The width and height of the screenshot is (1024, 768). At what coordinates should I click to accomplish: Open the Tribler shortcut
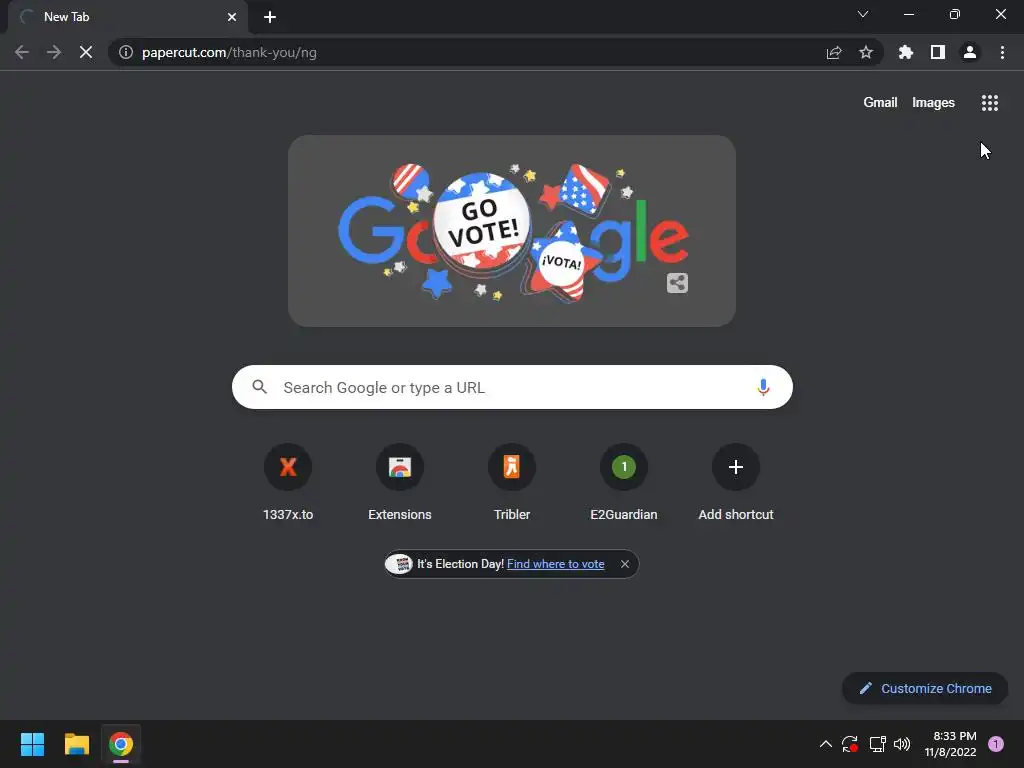pyautogui.click(x=512, y=483)
